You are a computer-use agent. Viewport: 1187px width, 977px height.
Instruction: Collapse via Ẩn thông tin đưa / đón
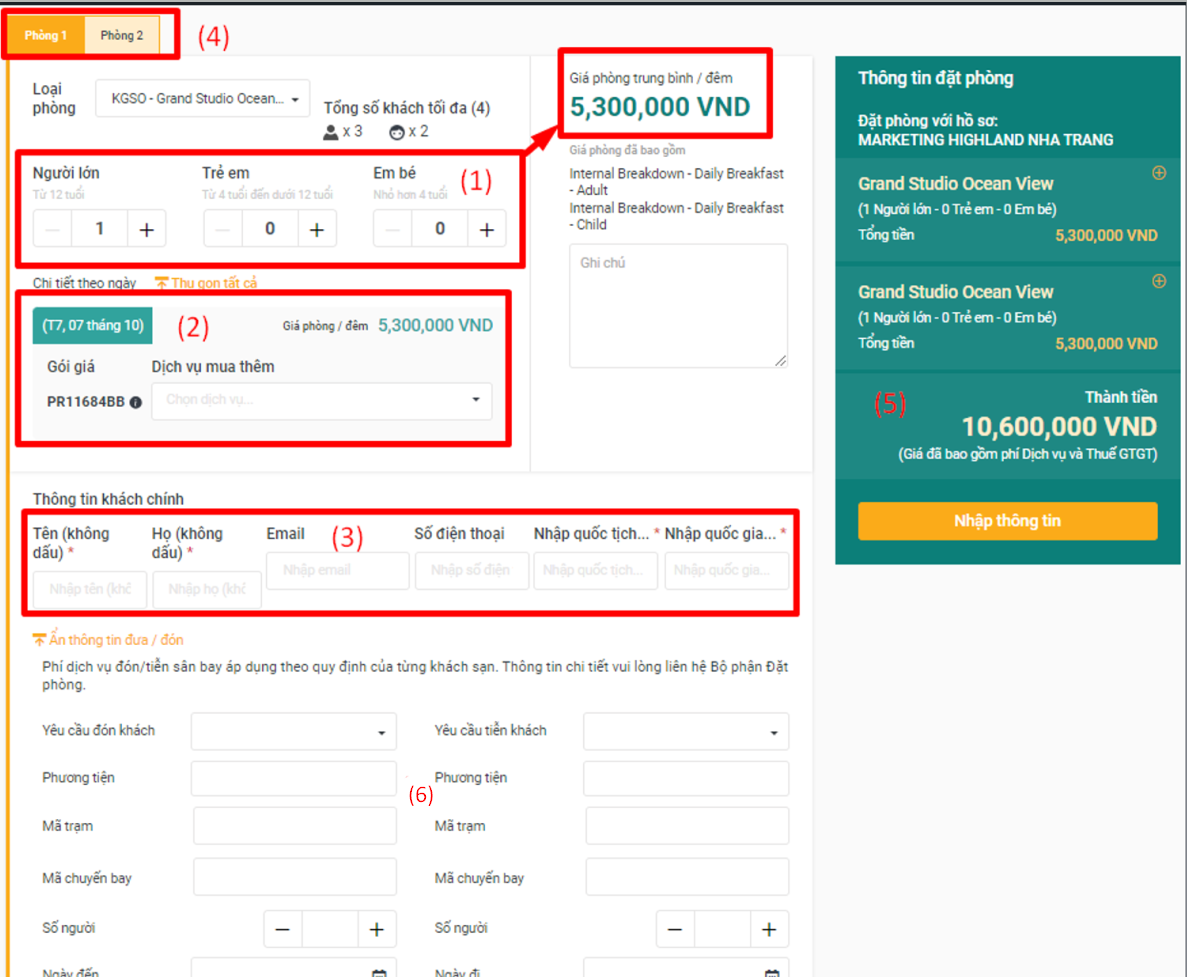tap(108, 640)
